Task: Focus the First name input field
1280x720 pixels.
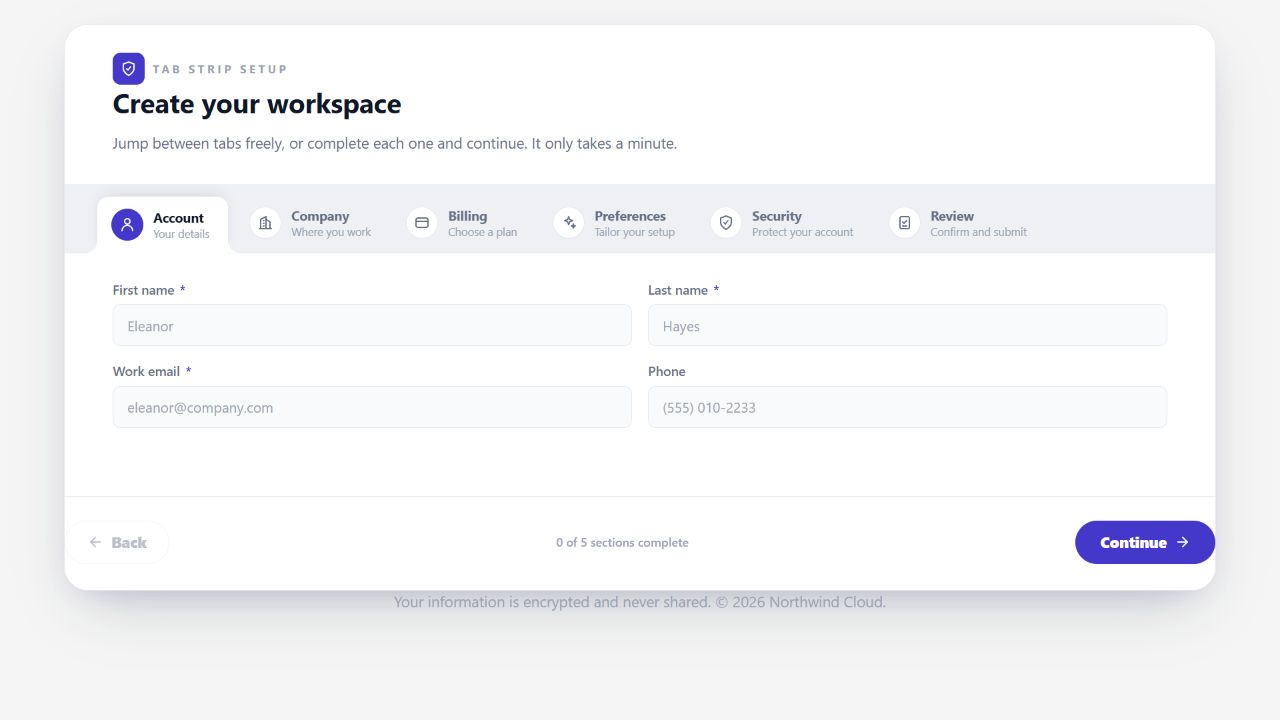Action: pyautogui.click(x=372, y=326)
